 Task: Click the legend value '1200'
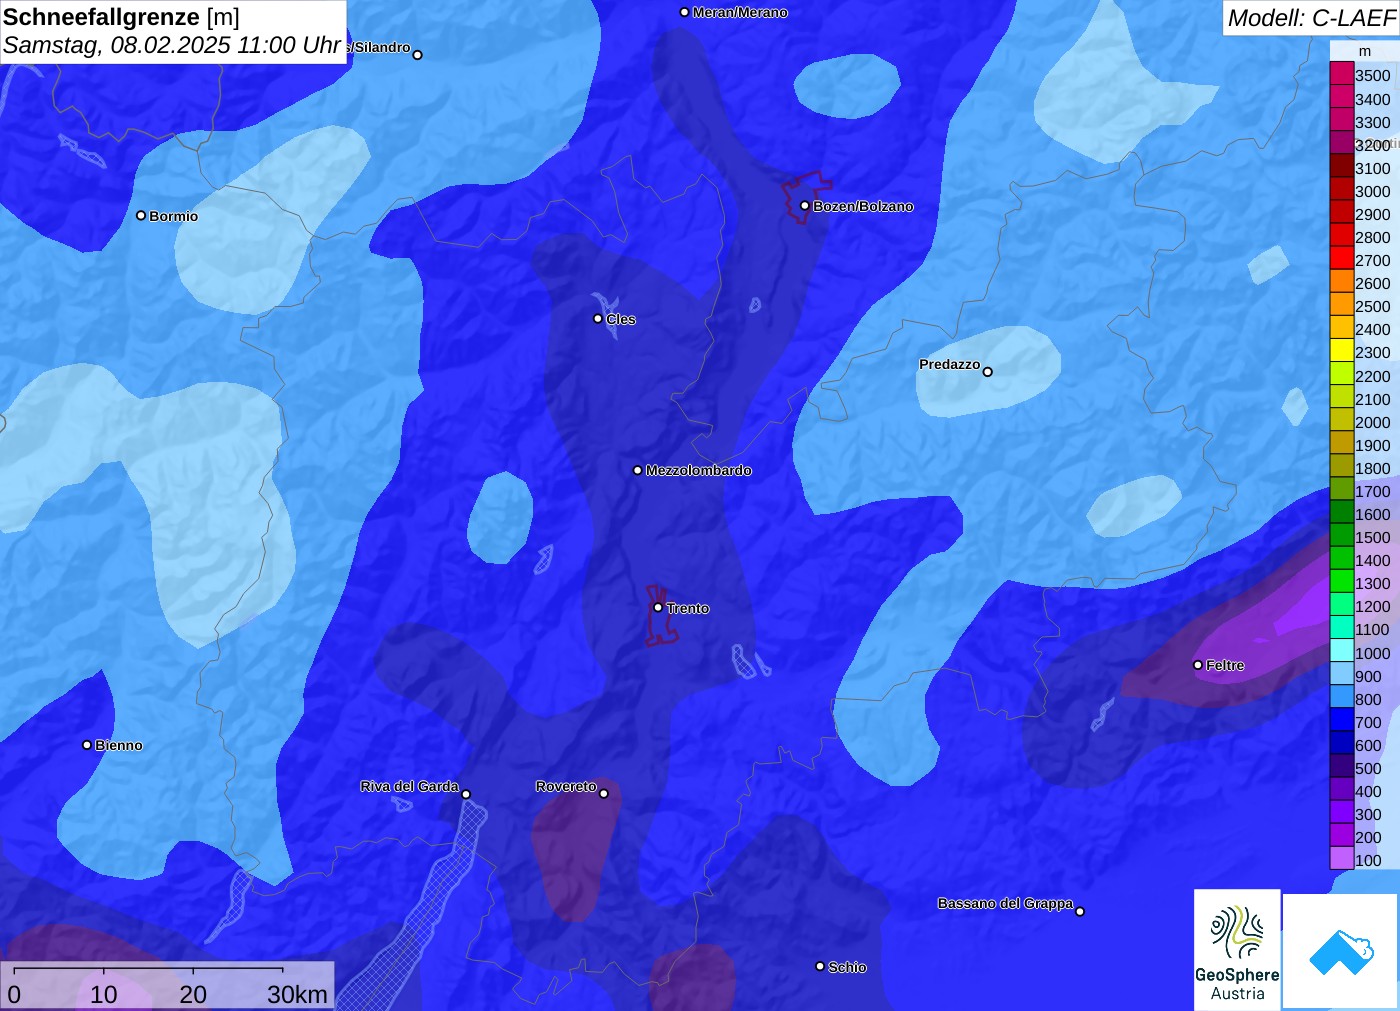click(1372, 606)
